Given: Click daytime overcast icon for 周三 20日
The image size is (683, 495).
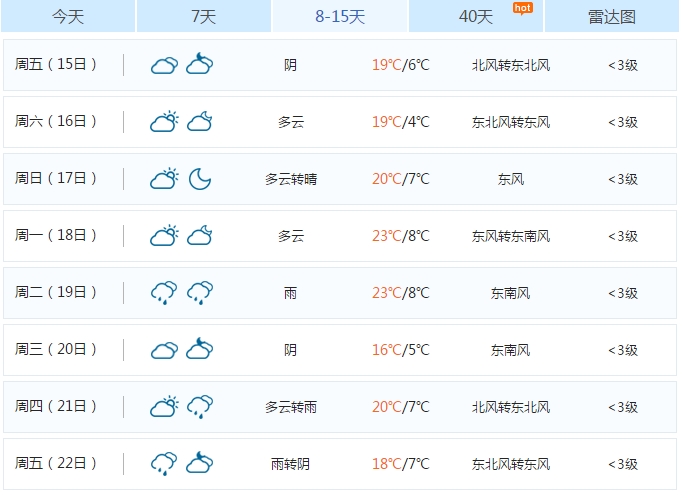Looking at the screenshot, I should point(164,350).
